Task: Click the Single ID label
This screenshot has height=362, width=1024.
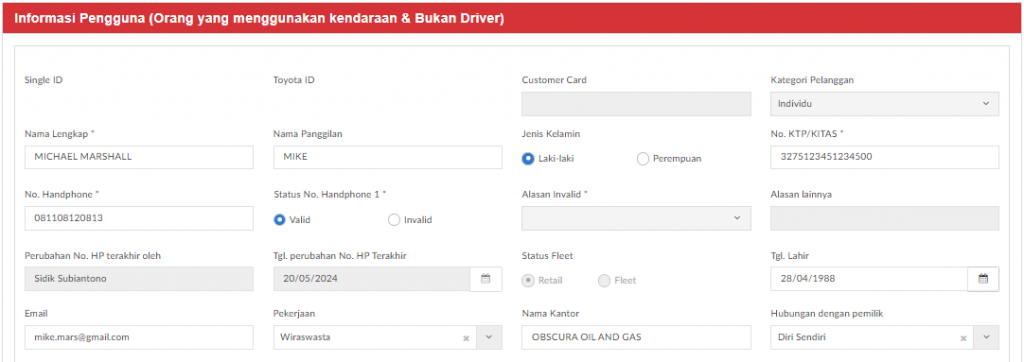Action: [44, 80]
